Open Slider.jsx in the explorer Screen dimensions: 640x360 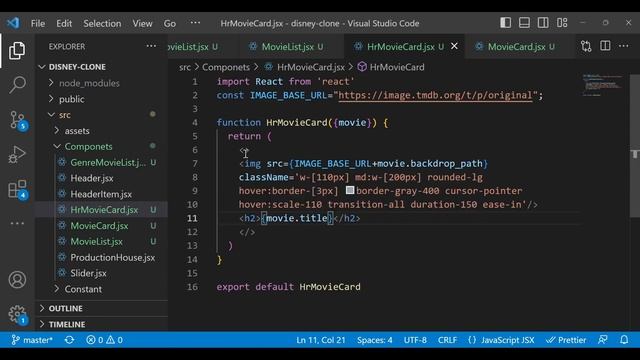tap(101, 273)
